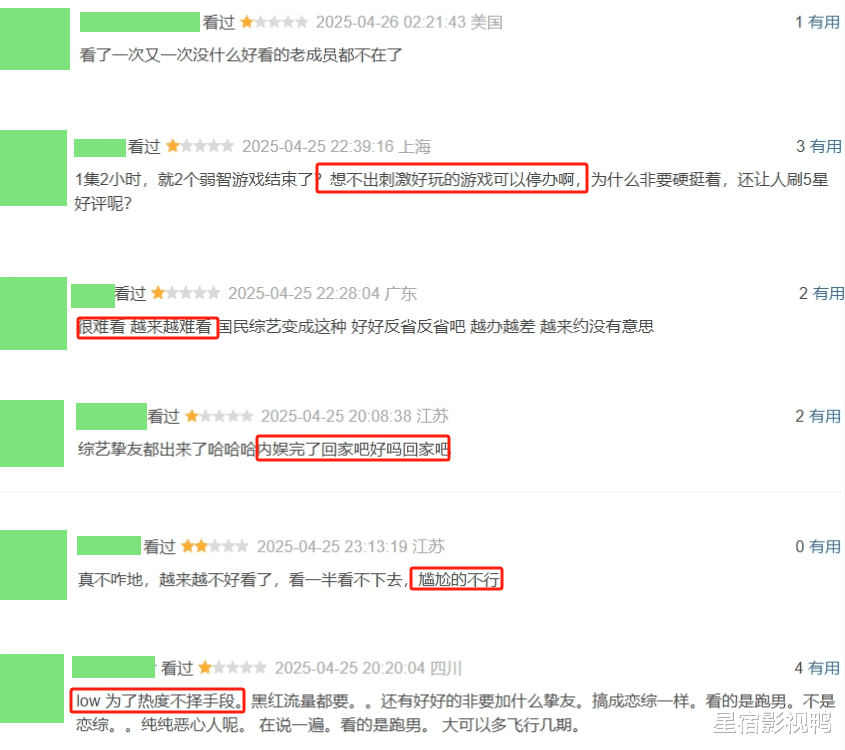This screenshot has width=845, height=750.
Task: Click the two-star rating of the 23:13:19 review
Action: (x=214, y=546)
